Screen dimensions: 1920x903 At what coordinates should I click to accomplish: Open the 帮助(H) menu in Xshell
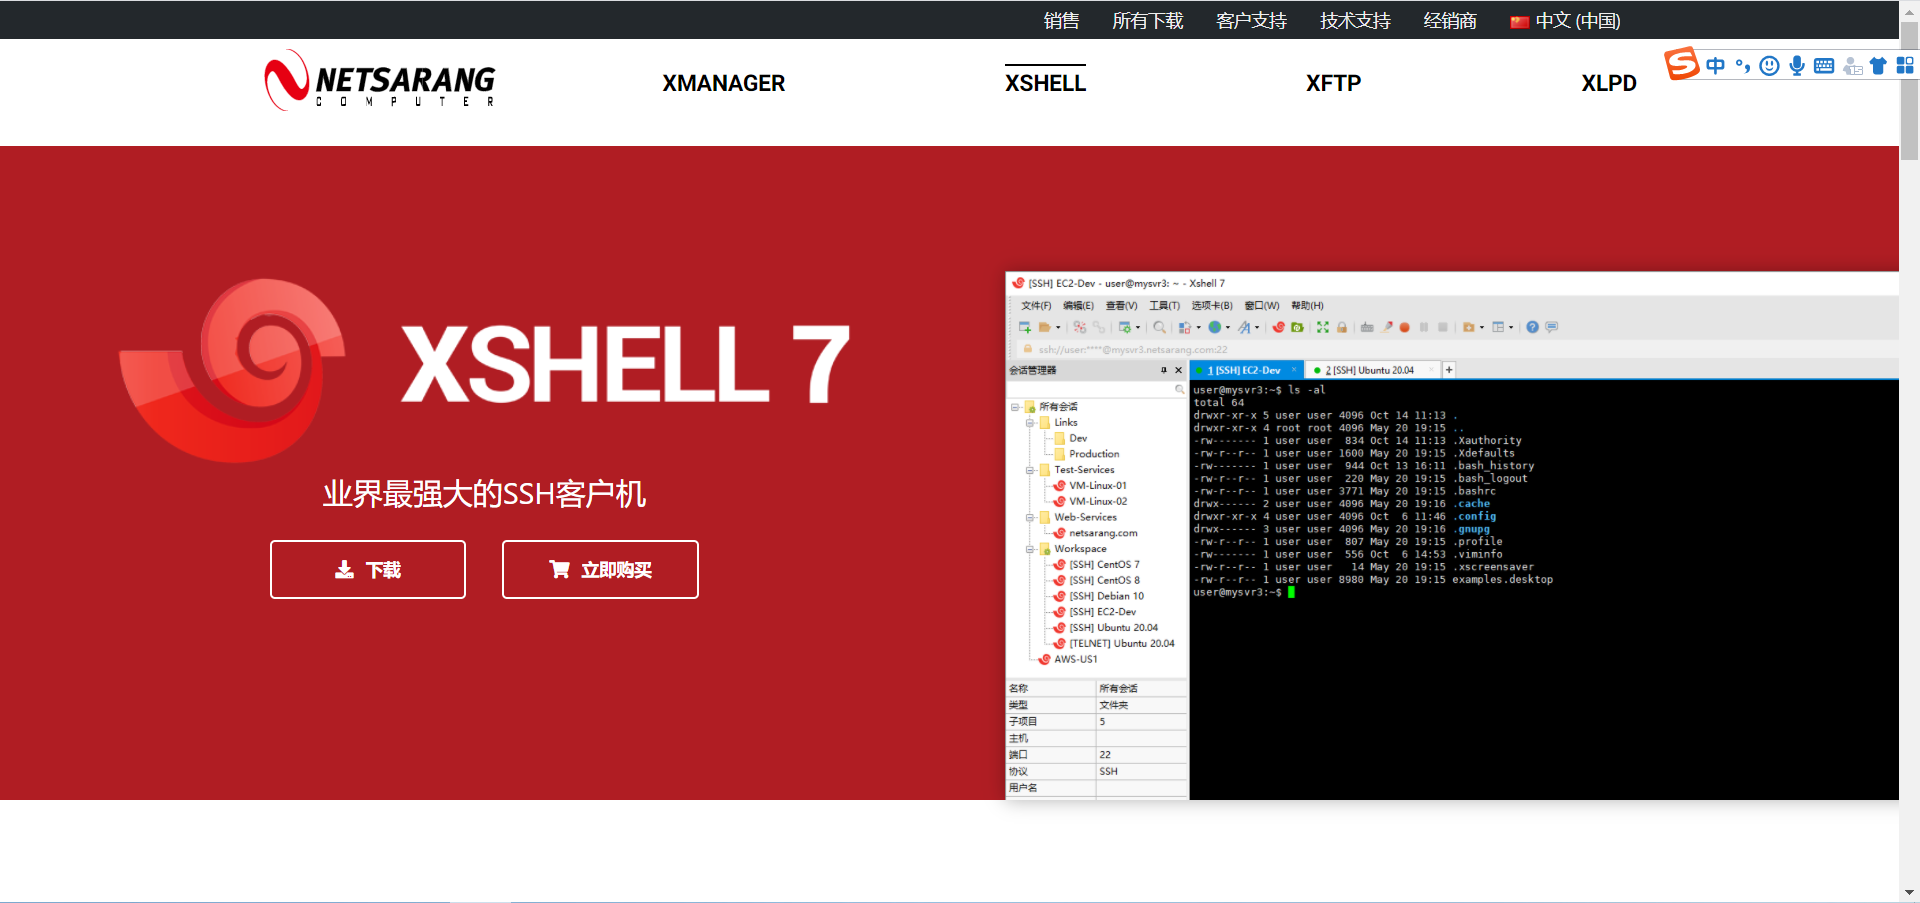point(1307,306)
